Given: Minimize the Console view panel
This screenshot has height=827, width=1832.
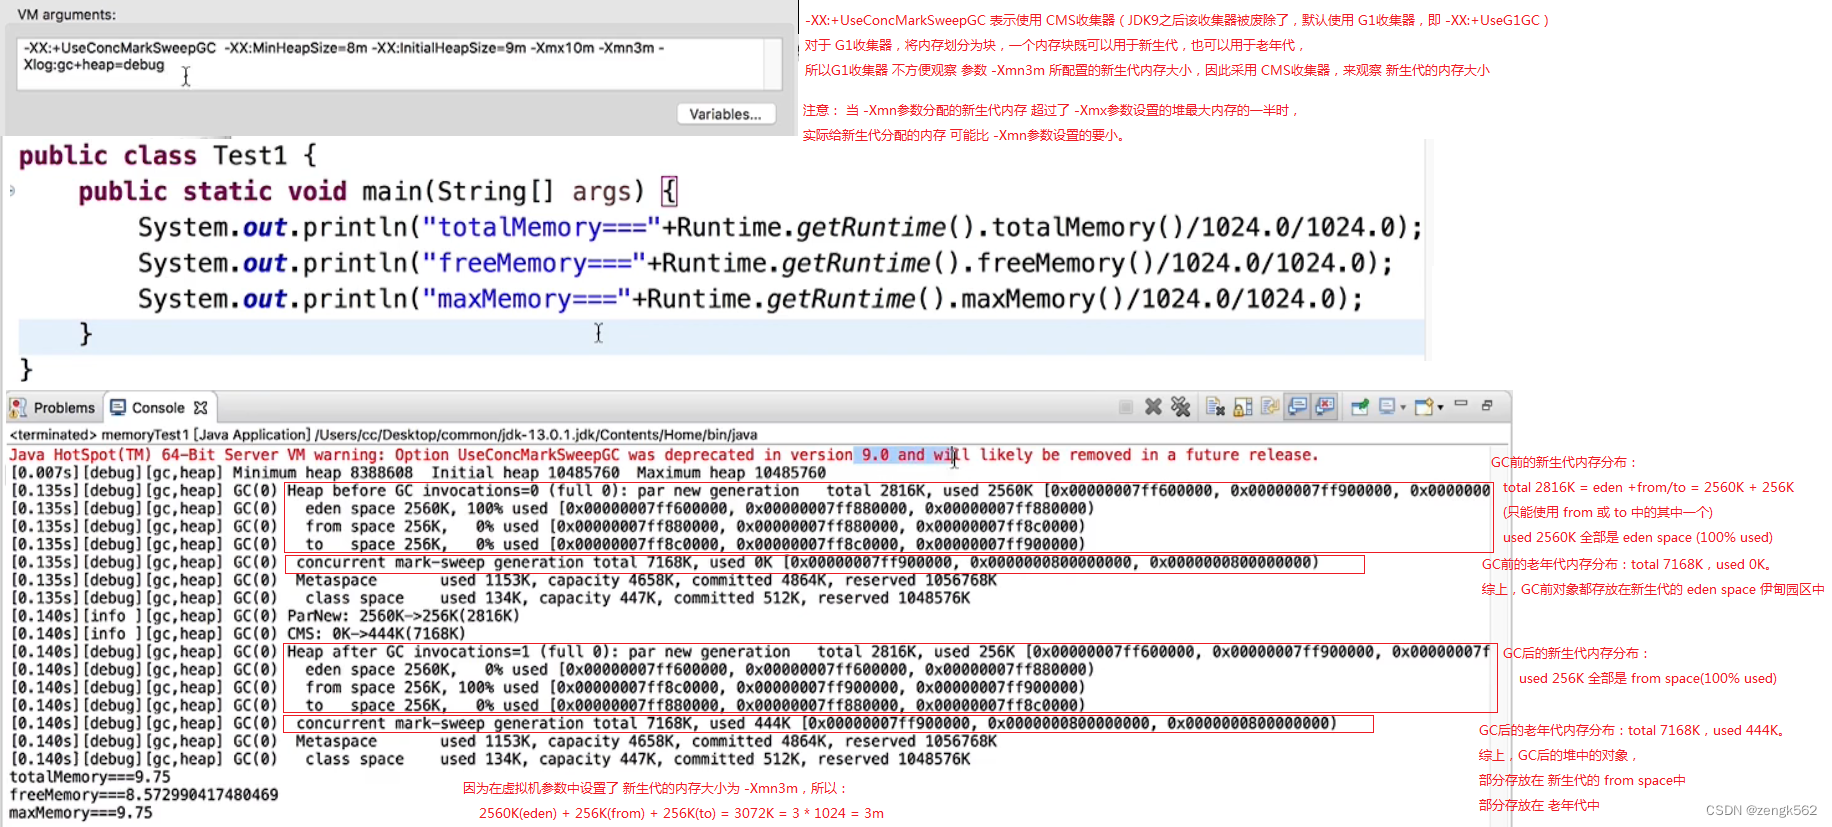Looking at the screenshot, I should coord(1461,403).
